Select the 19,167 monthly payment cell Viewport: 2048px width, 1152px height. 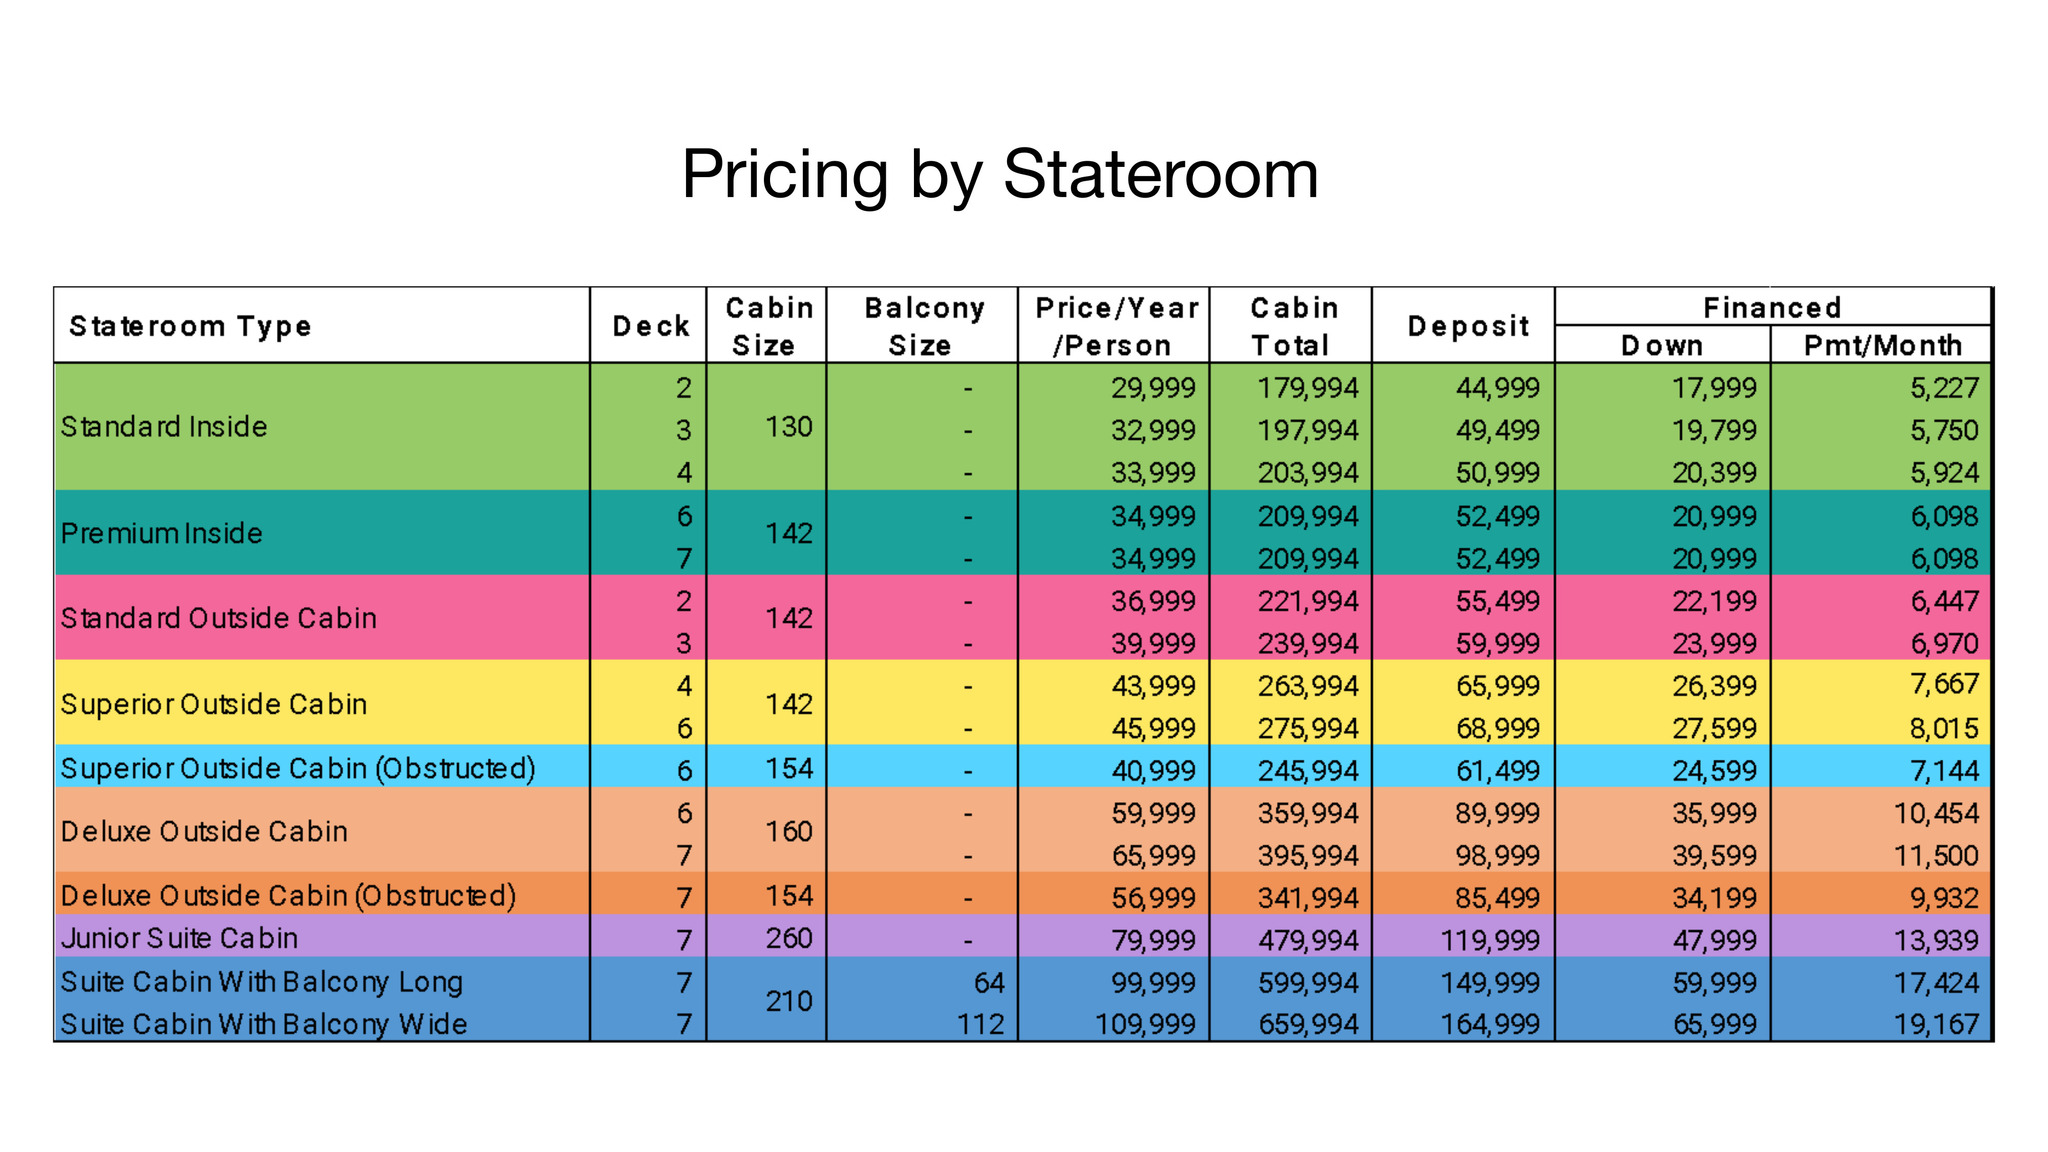pos(1936,1024)
